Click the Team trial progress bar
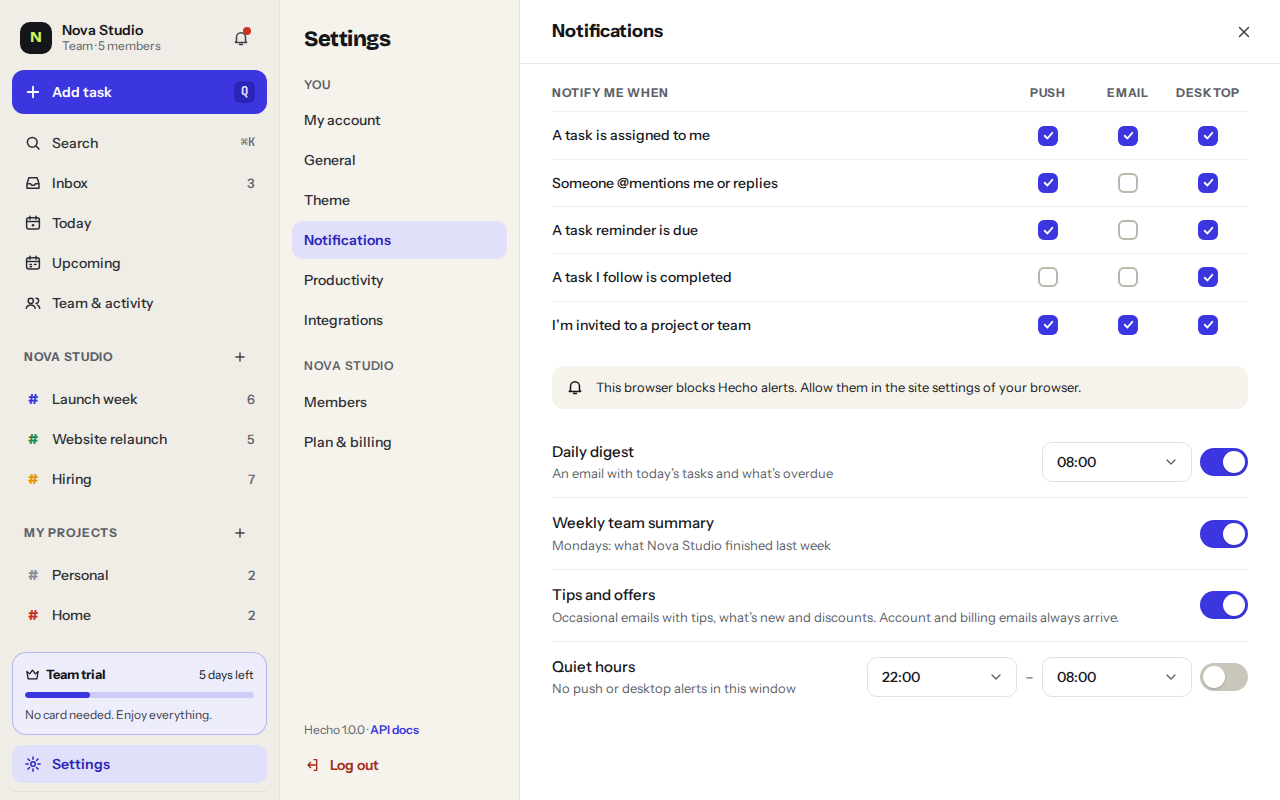1280x800 pixels. [139, 695]
